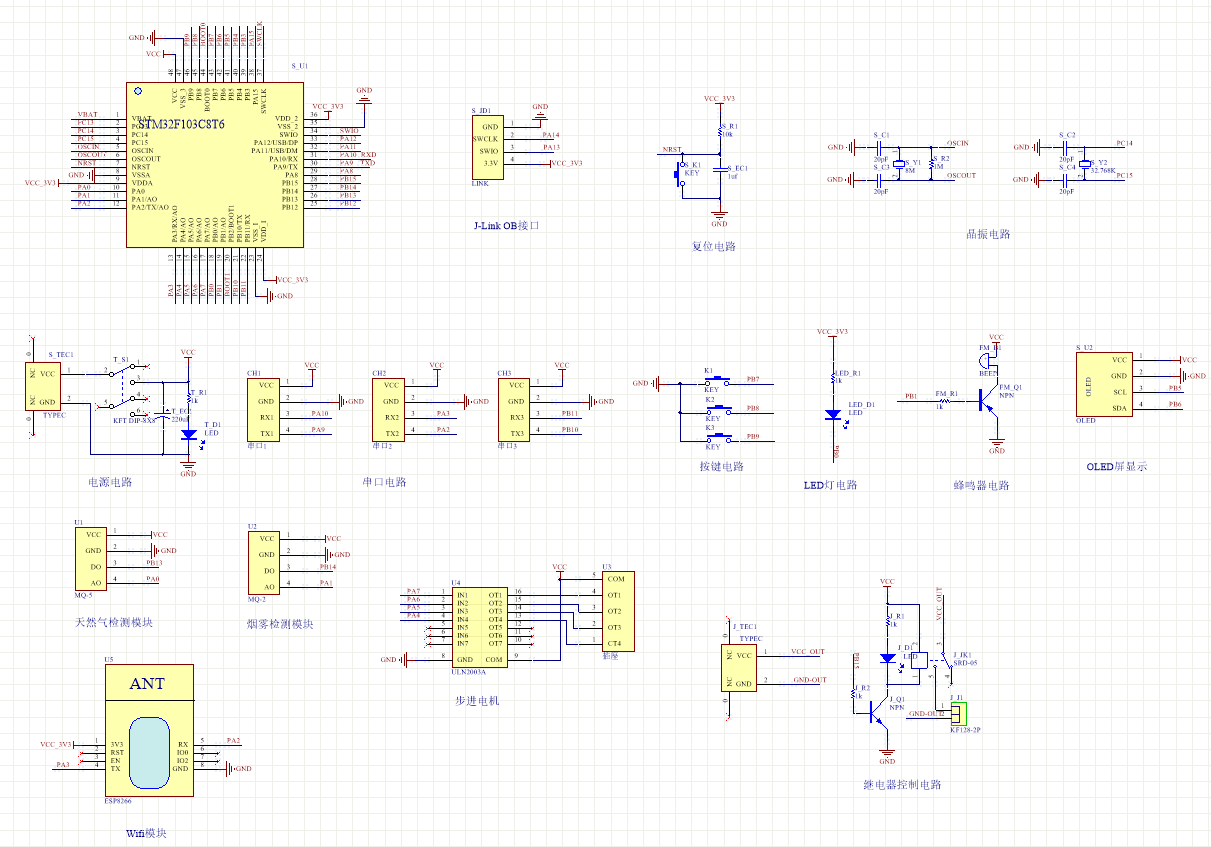Viewport: 1211px width, 847px height.
Task: Select the J_D1 LED symbol
Action: tap(887, 658)
